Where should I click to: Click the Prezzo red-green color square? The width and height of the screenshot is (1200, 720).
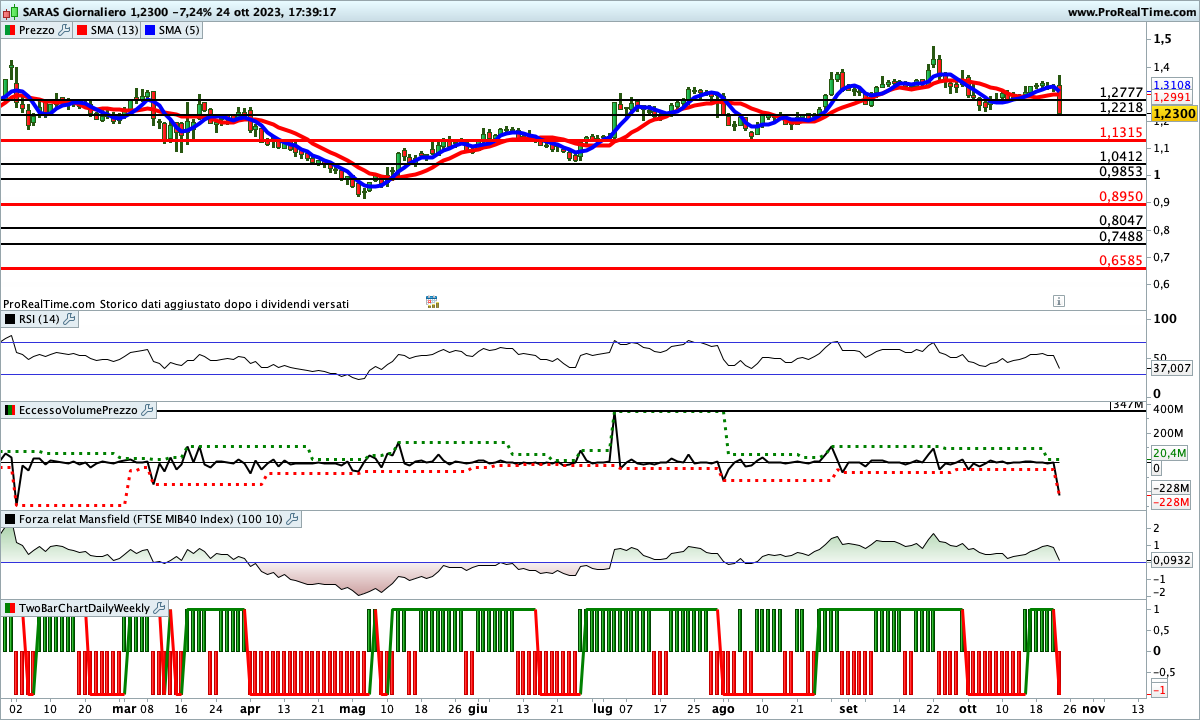click(9, 31)
